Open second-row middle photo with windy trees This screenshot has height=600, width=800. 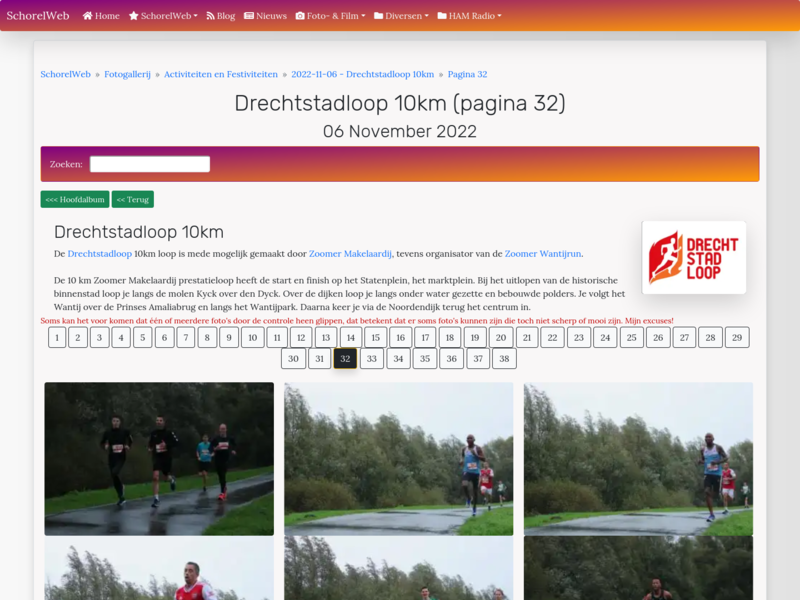tap(398, 568)
